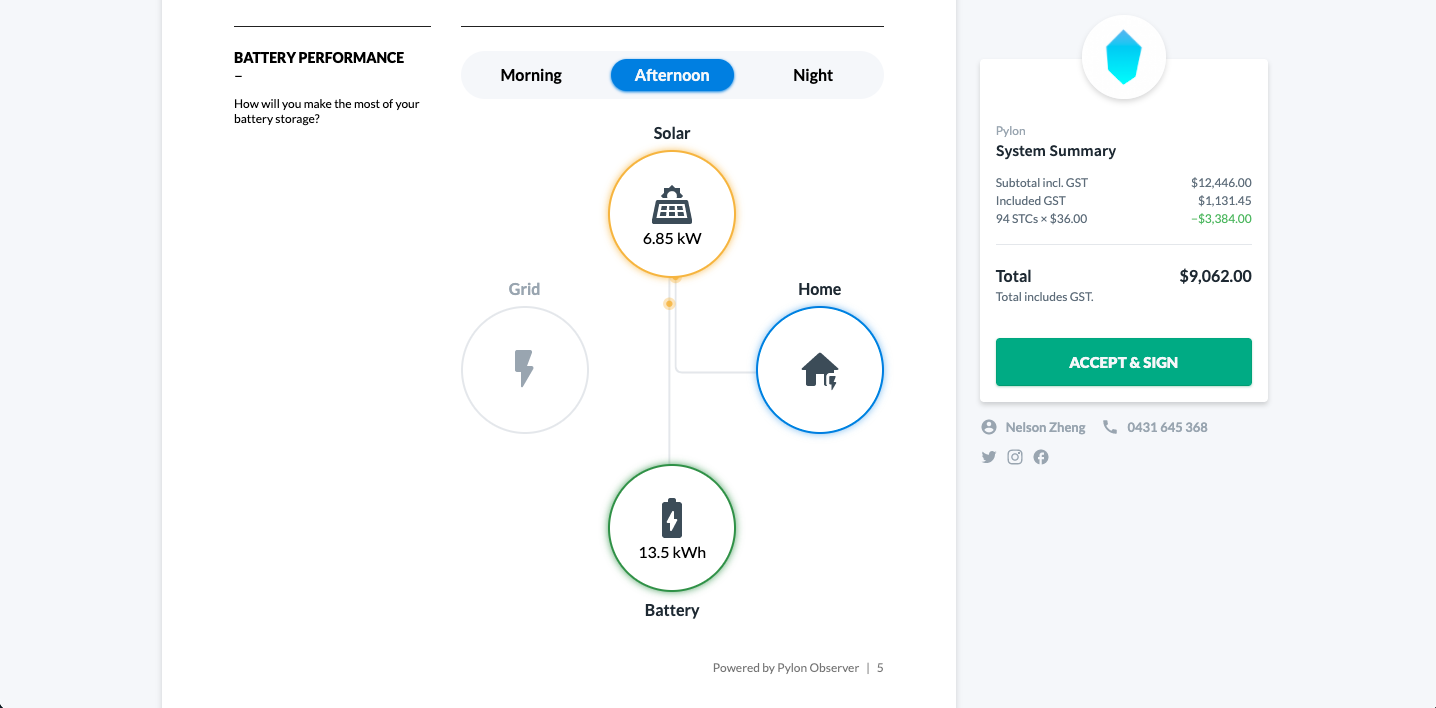Select the Solar panel node icon

(x=672, y=206)
